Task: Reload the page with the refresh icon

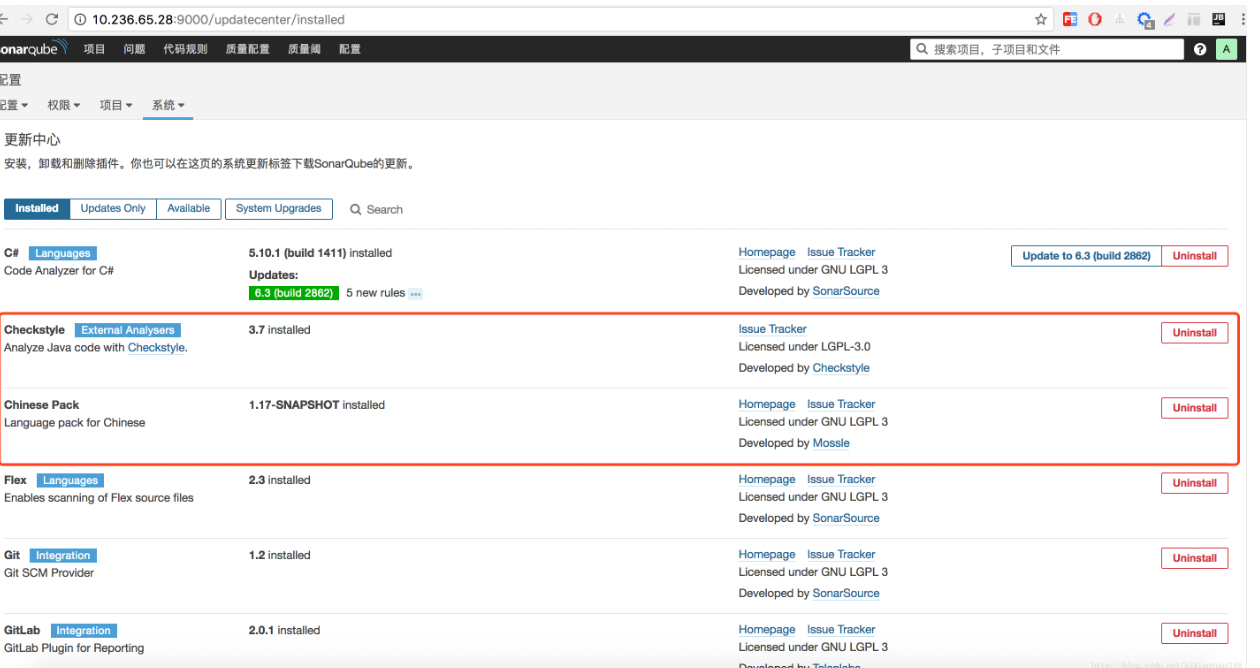Action: [x=52, y=19]
